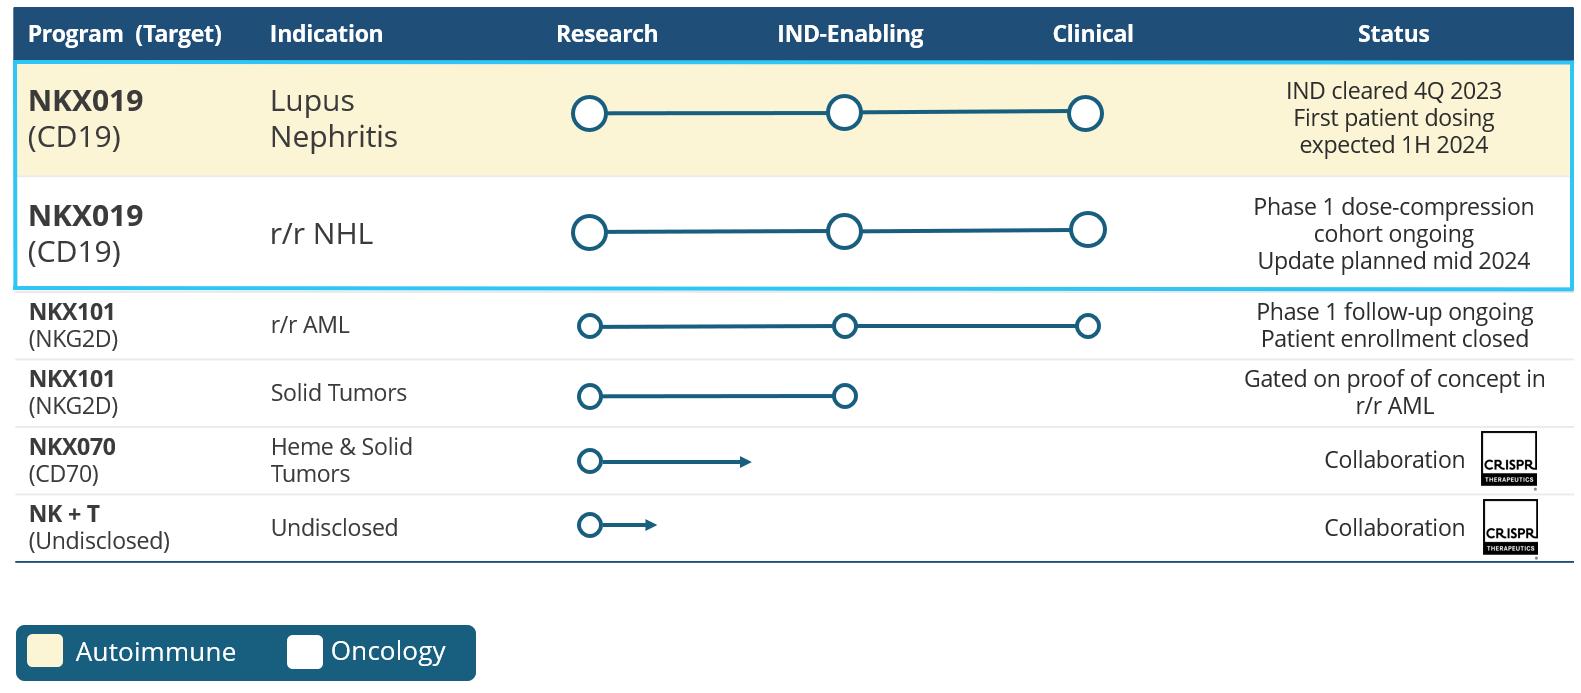Click Research stage circle for r/r AML
1581x693 pixels.
coord(590,326)
